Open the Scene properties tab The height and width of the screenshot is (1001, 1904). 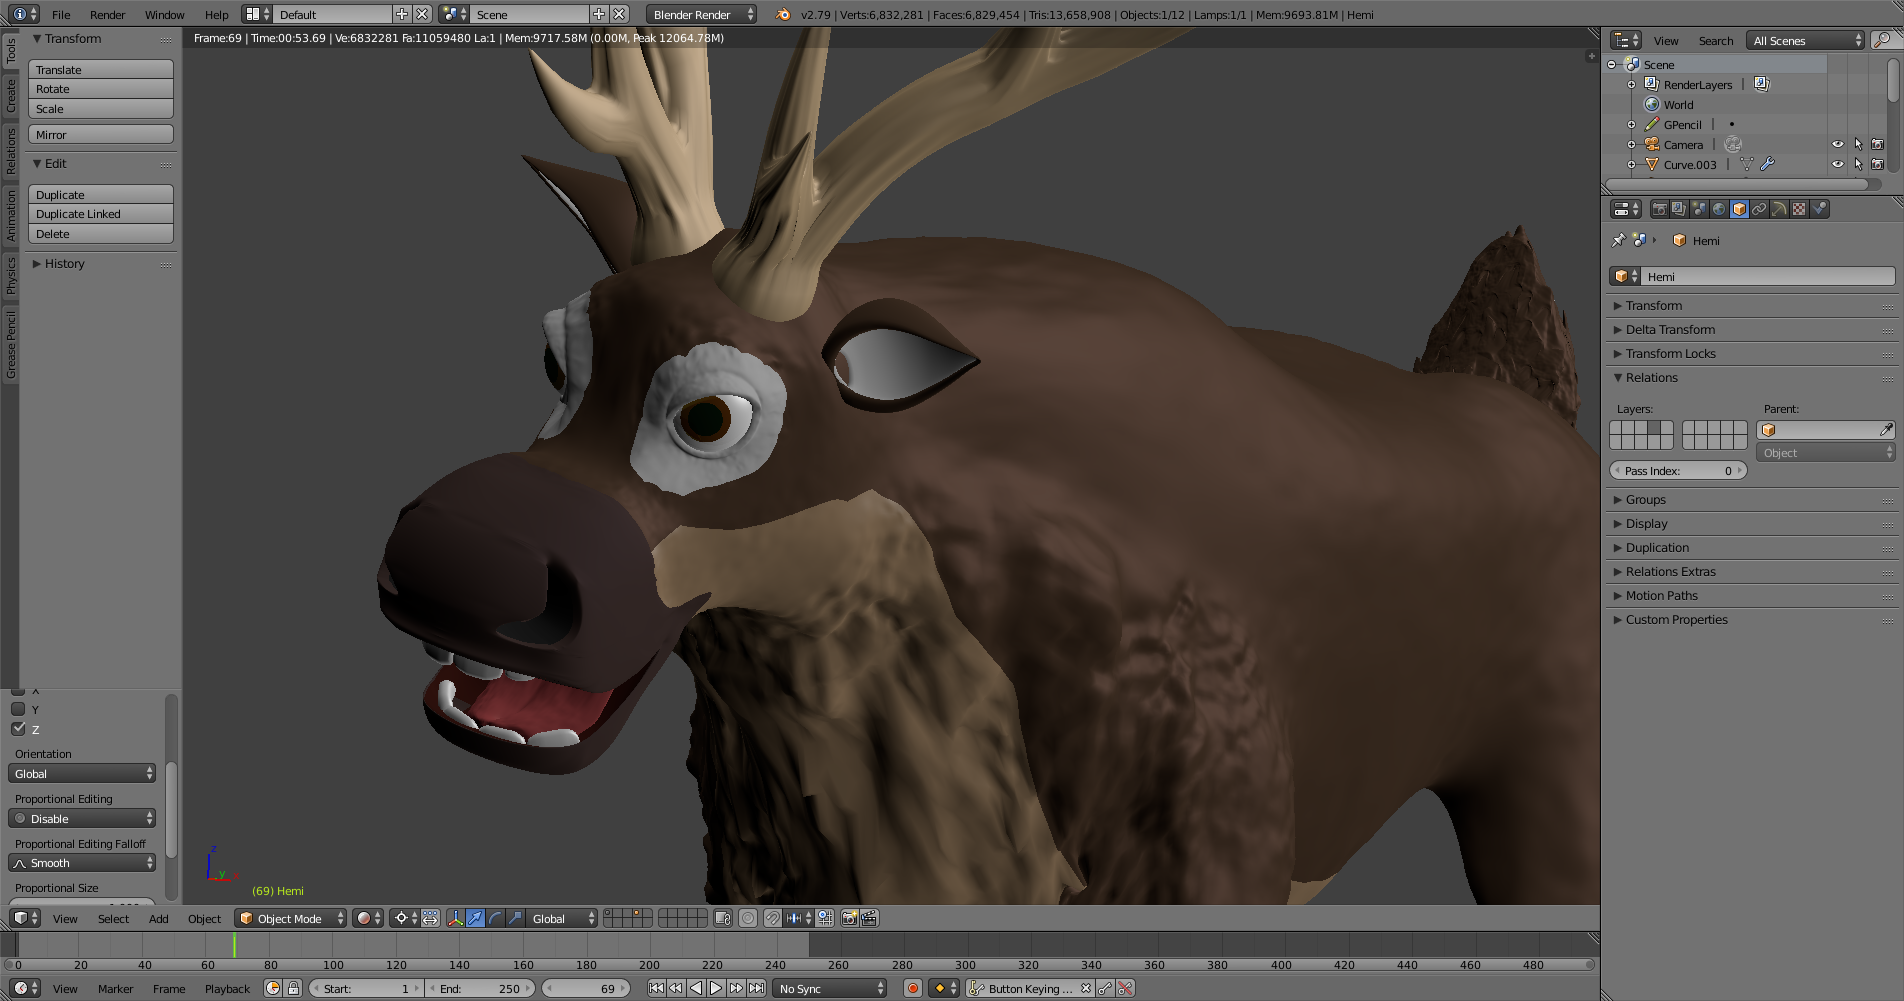(1699, 209)
